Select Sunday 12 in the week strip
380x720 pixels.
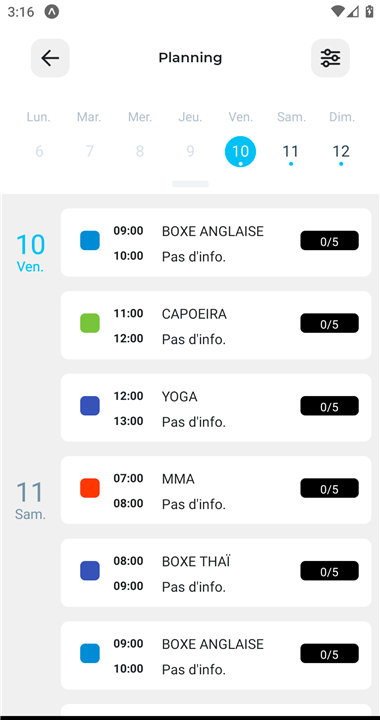tap(341, 152)
